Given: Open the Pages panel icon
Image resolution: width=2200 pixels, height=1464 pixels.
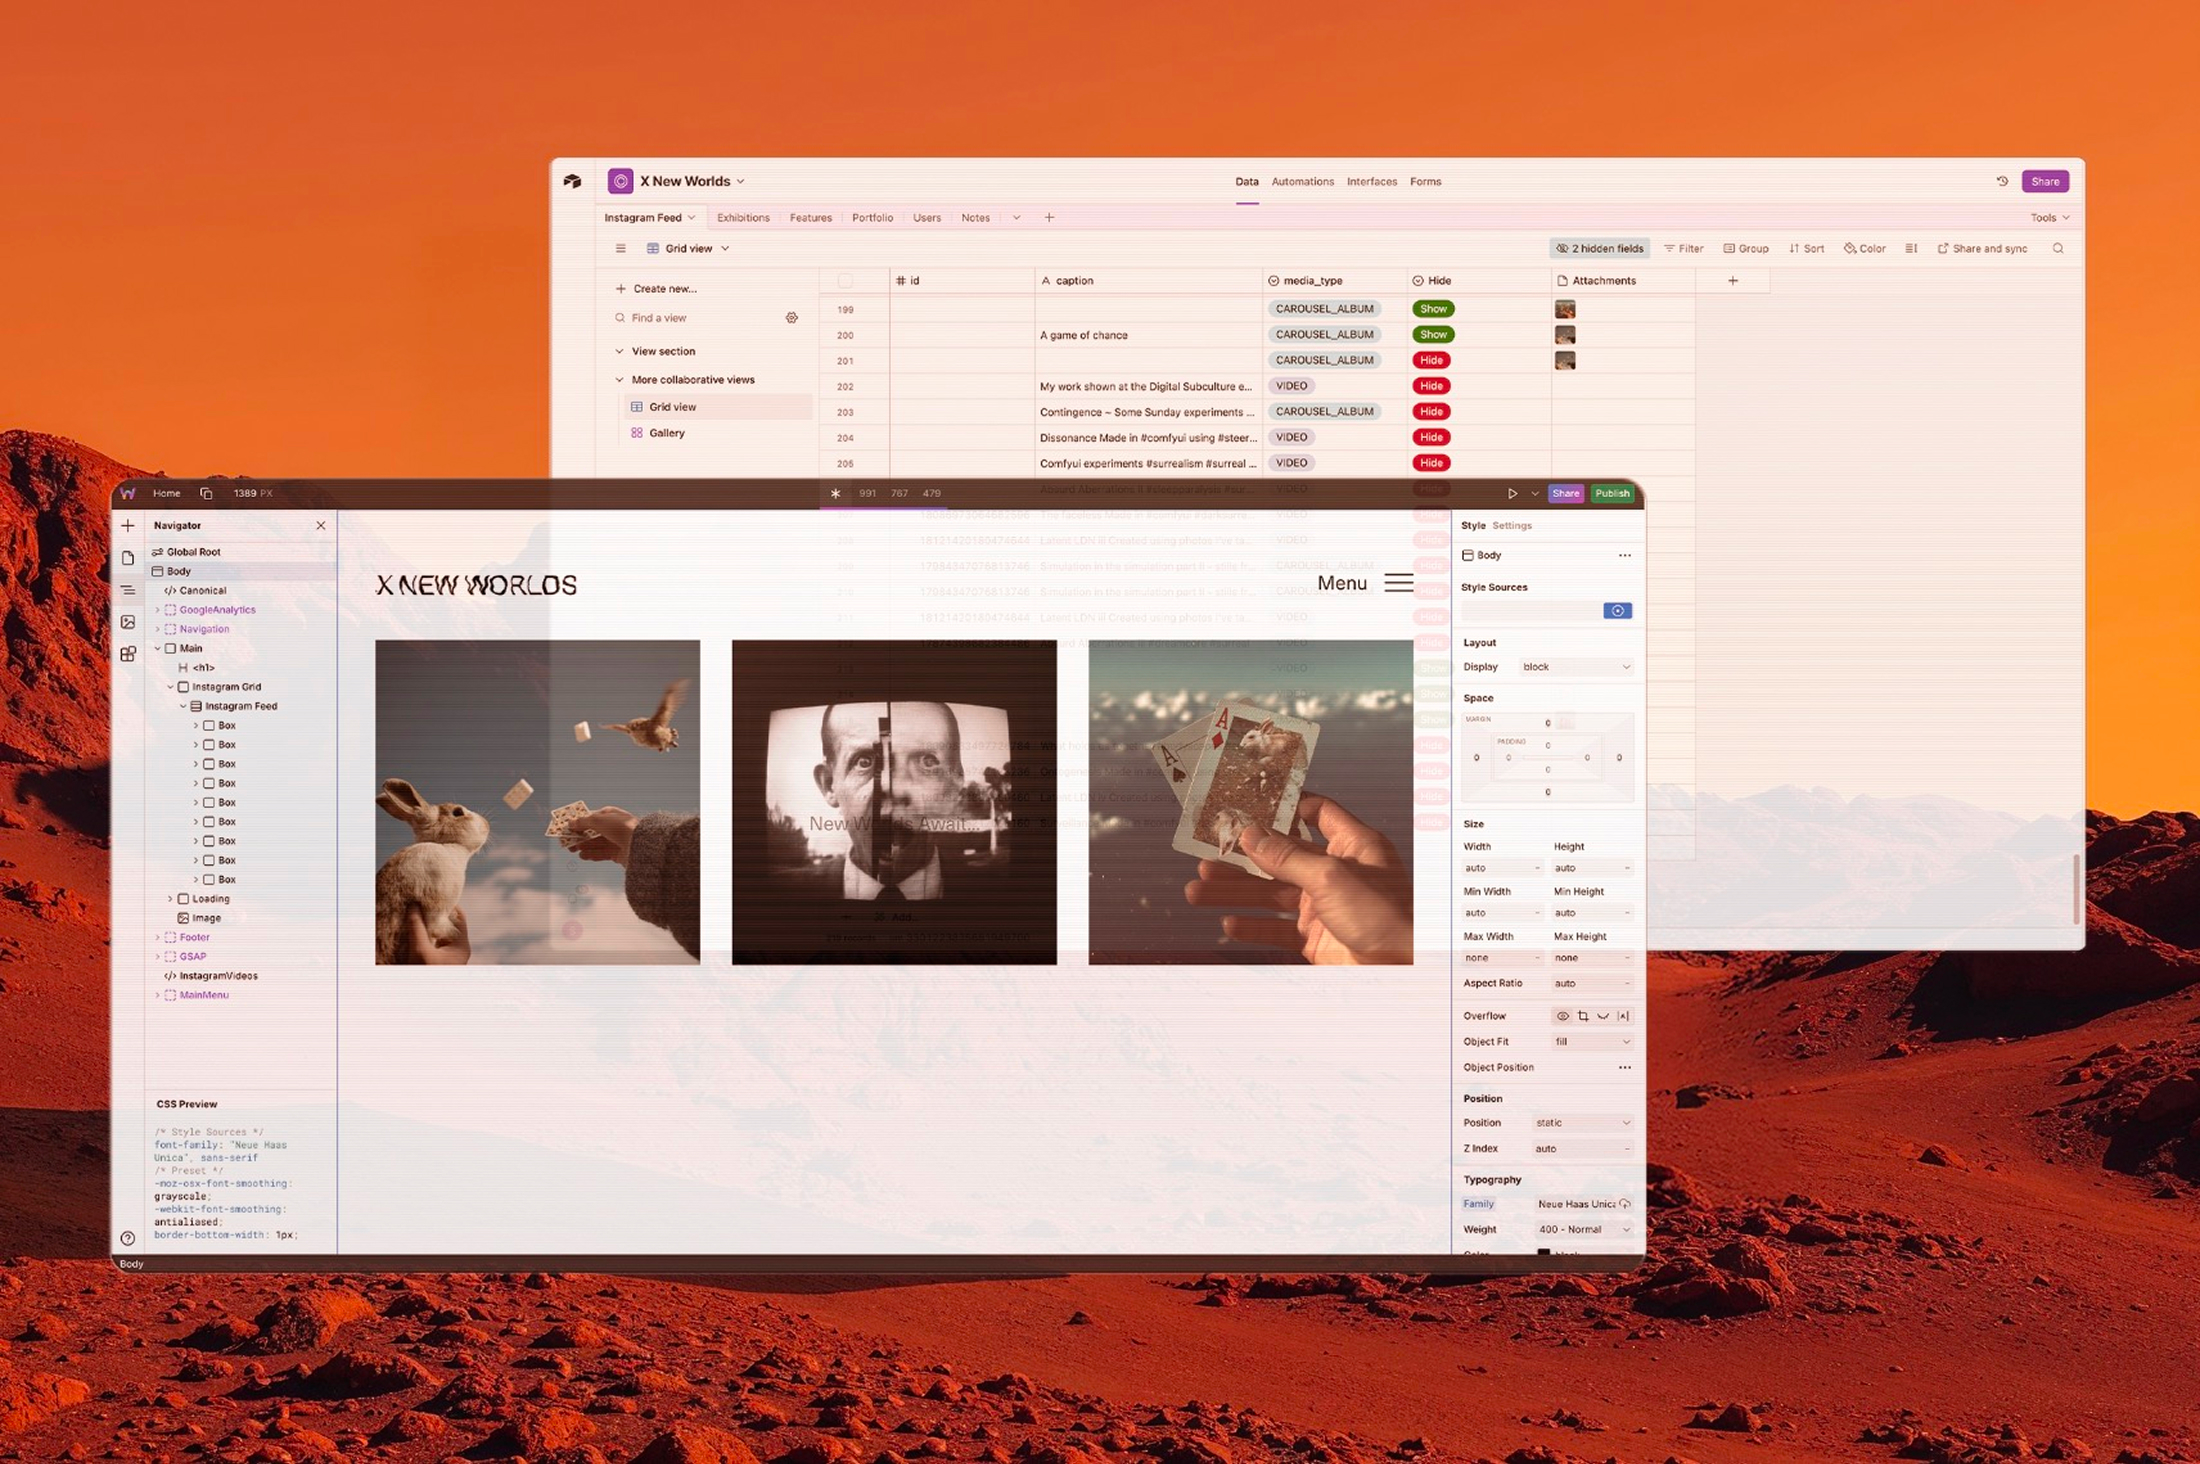Looking at the screenshot, I should point(128,558).
